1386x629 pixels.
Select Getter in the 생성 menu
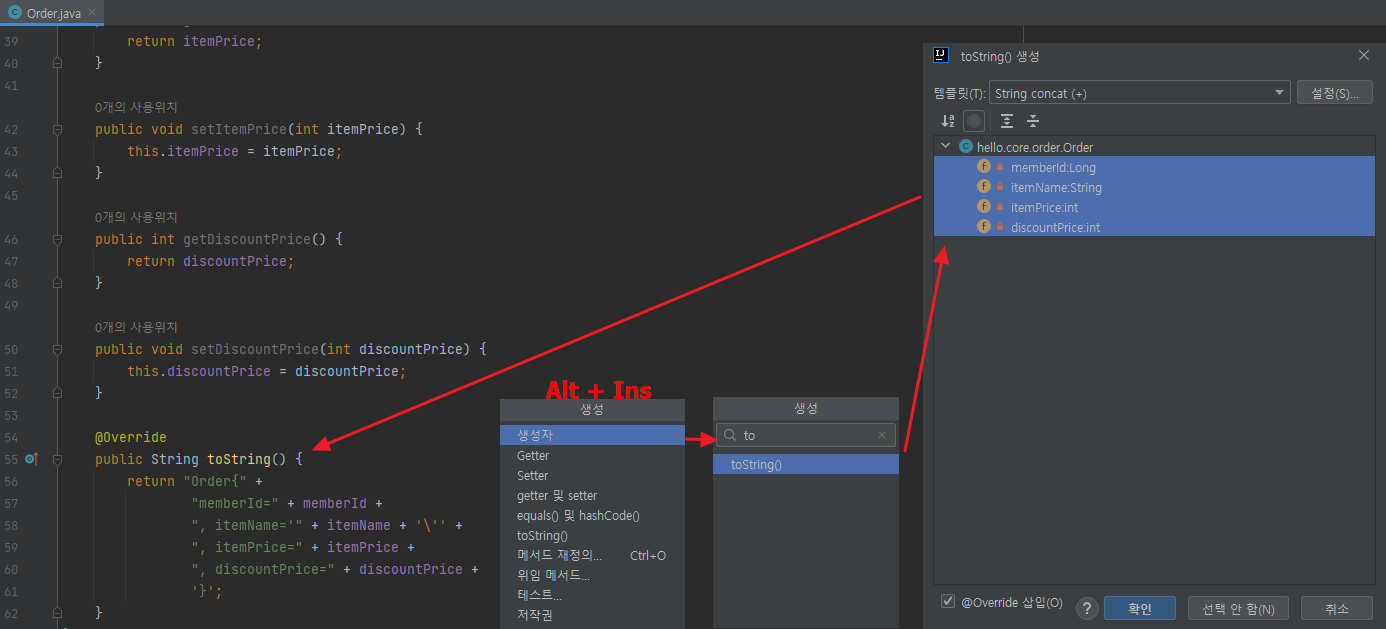[592, 455]
